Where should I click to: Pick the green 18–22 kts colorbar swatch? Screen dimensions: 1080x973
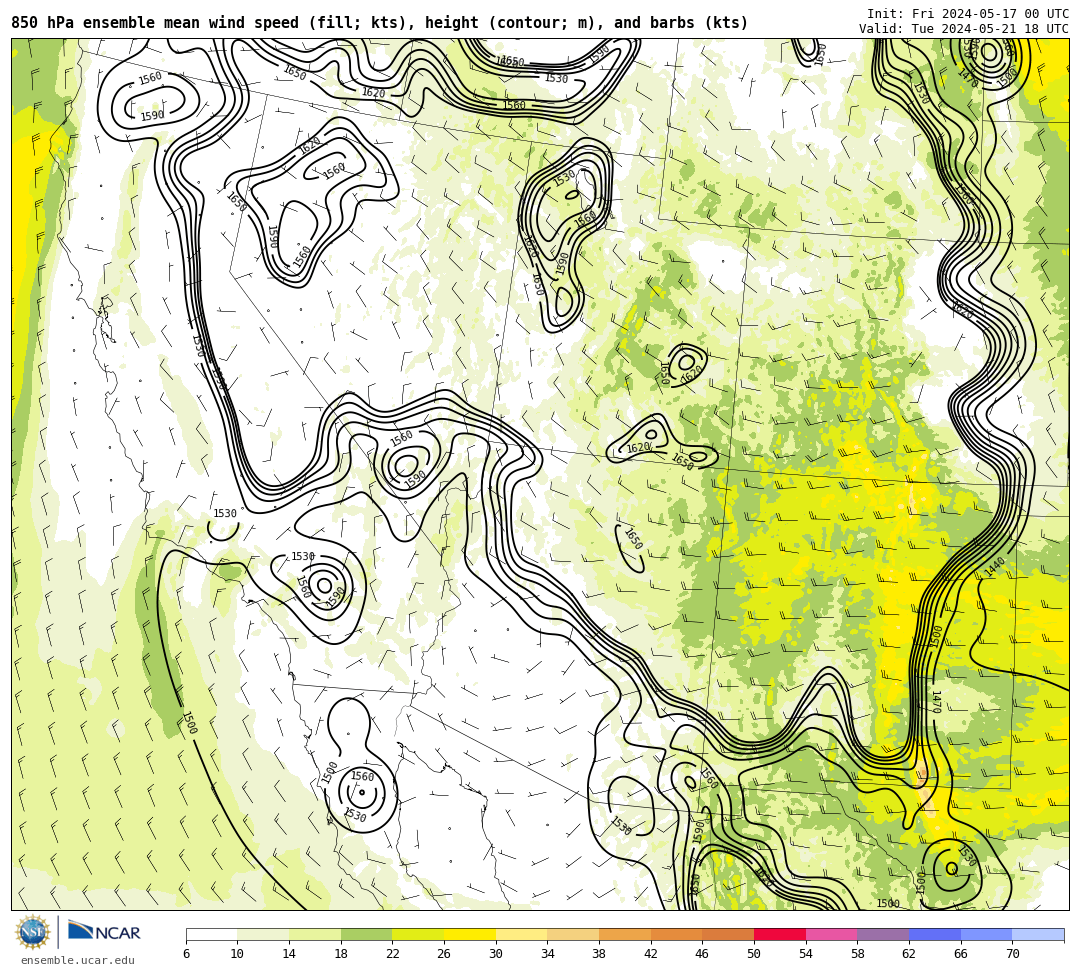[x=366, y=934]
